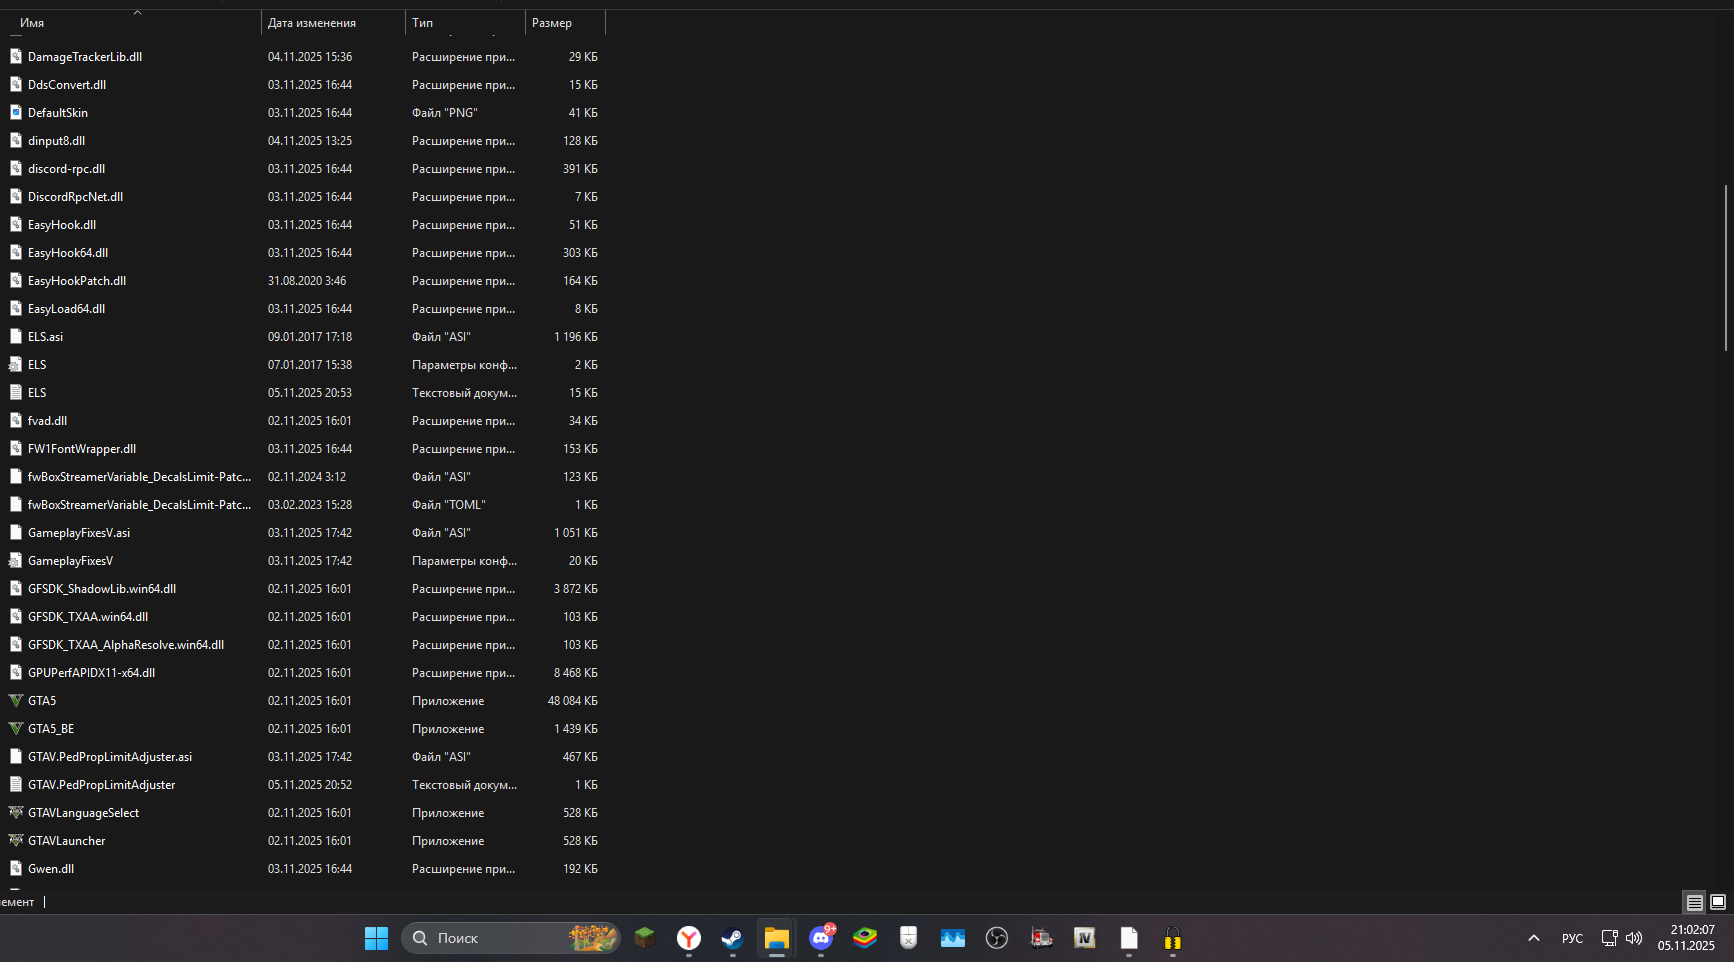The image size is (1734, 962).
Task: Select the GTAV.PedPropLimitAdjuster.asi file name
Action: pyautogui.click(x=110, y=757)
